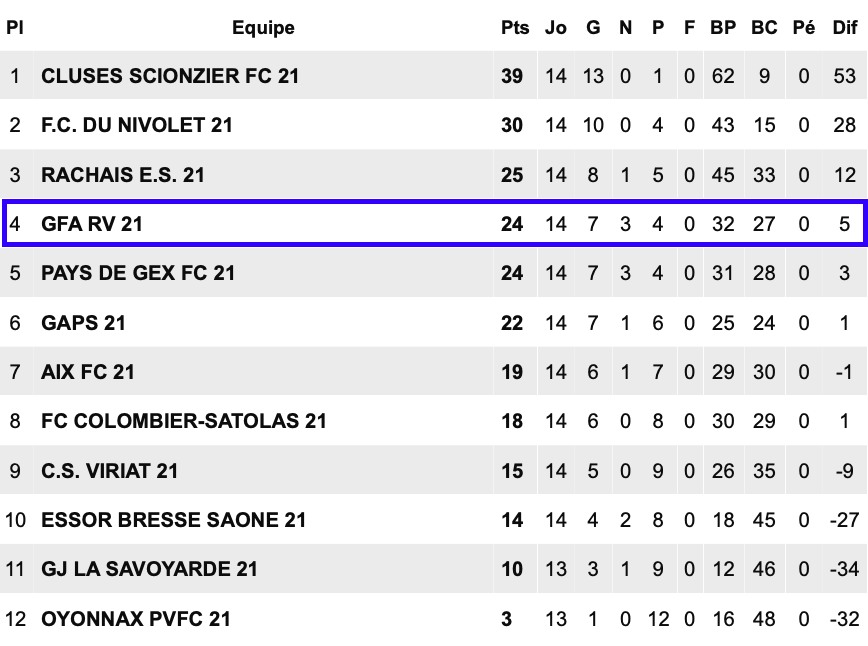
Task: Click the 39 points value for Cluses
Action: (x=512, y=76)
